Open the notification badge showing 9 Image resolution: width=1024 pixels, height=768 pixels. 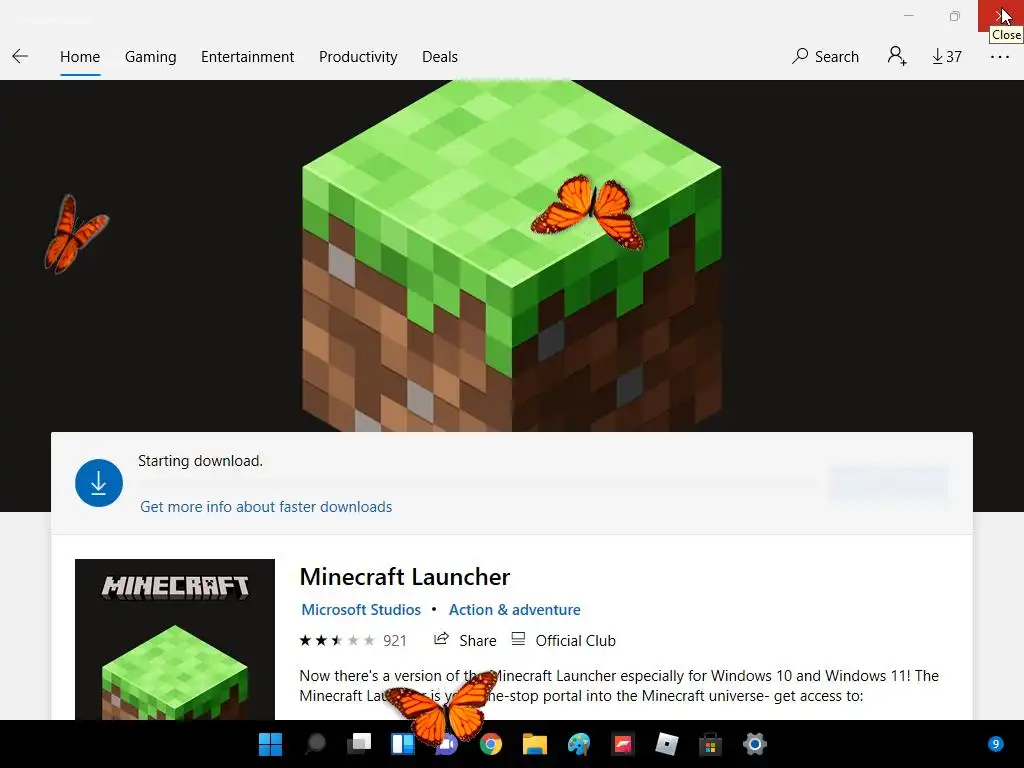[995, 744]
